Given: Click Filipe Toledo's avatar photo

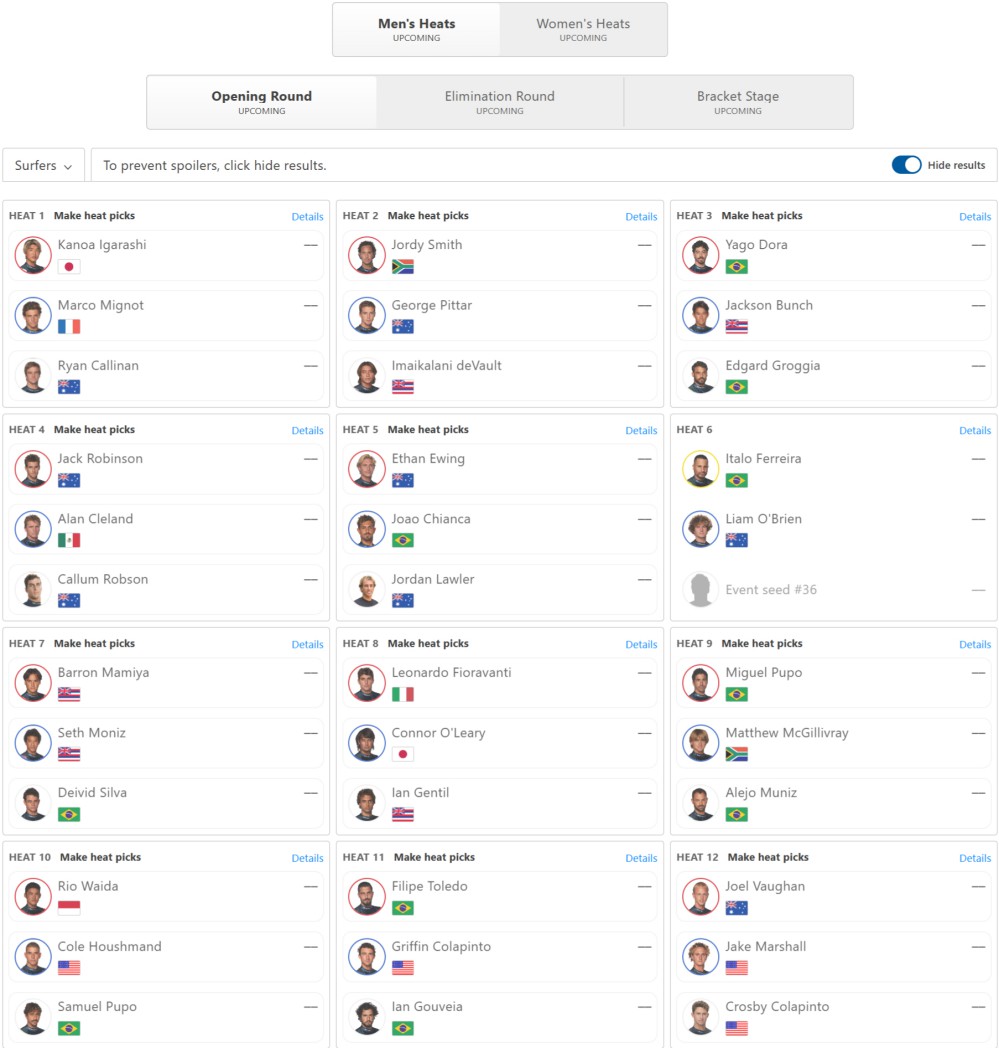Looking at the screenshot, I should (367, 897).
